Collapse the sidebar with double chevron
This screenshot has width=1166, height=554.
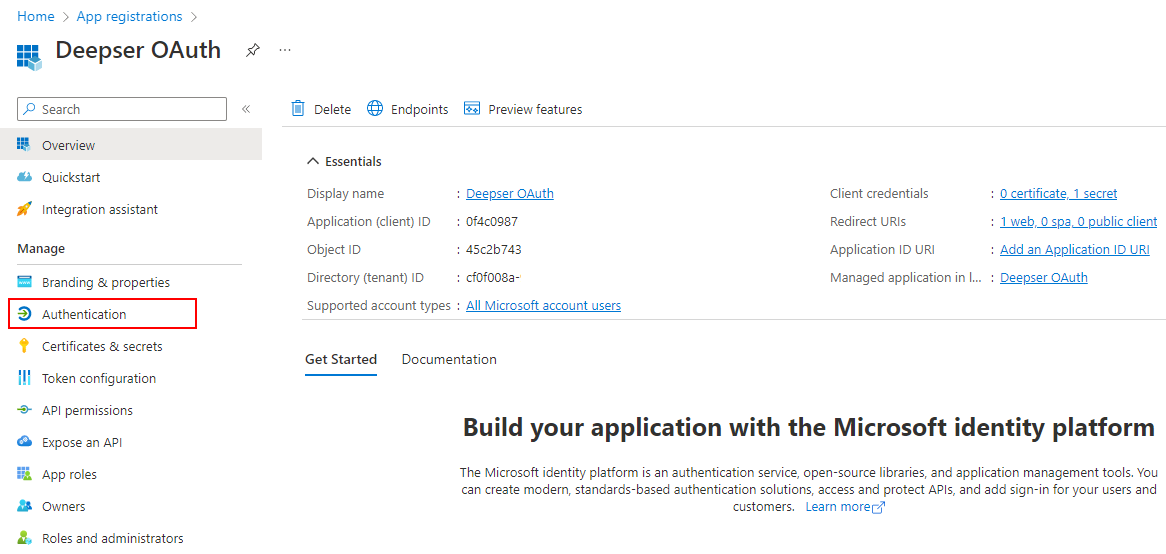[246, 109]
